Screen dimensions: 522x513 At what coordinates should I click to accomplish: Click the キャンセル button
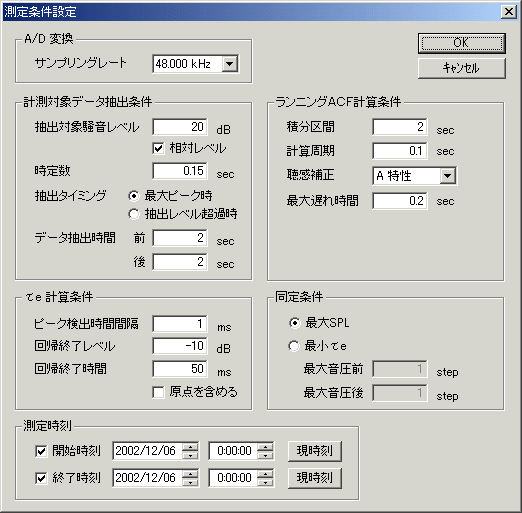(462, 68)
